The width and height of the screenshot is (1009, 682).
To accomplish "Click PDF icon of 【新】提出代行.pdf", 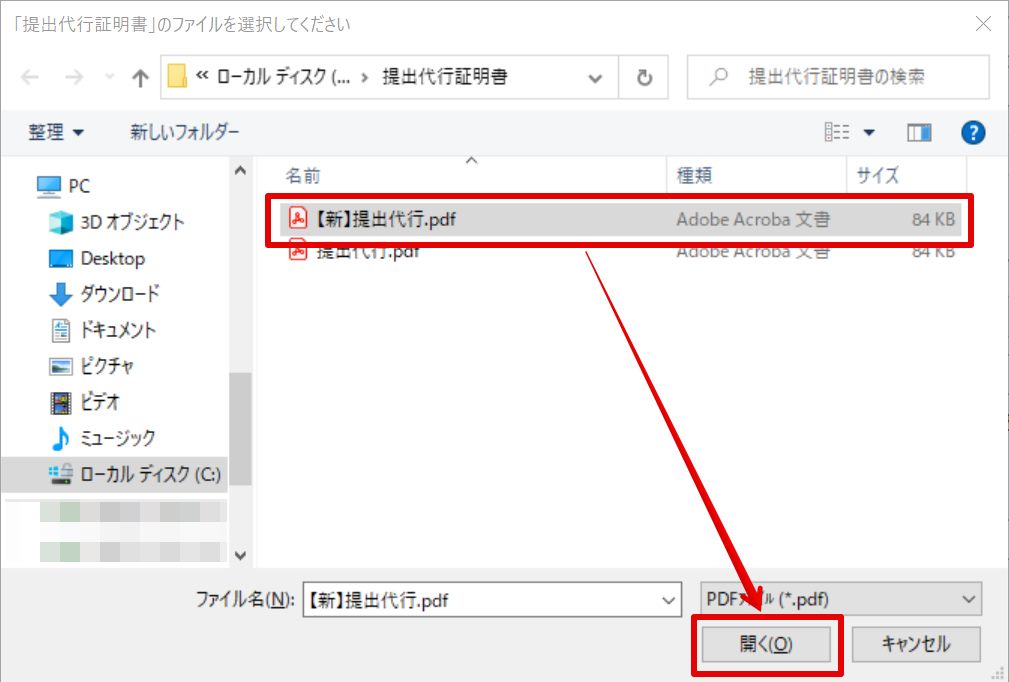I will point(298,219).
